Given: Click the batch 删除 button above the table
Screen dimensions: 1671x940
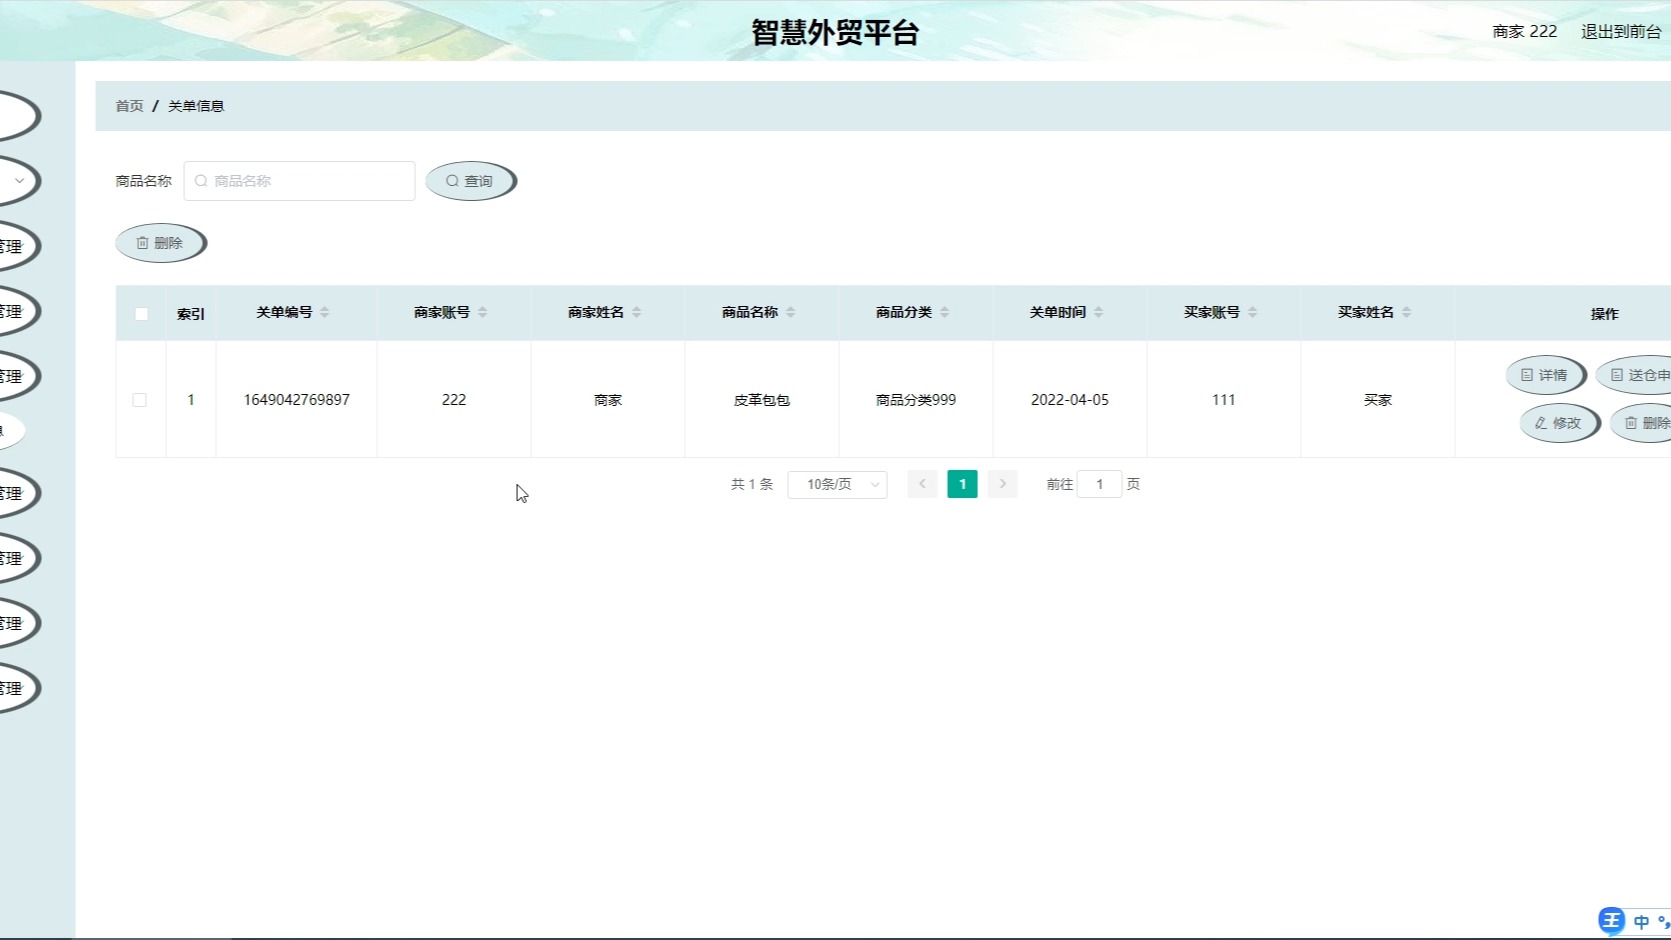Looking at the screenshot, I should click(160, 243).
